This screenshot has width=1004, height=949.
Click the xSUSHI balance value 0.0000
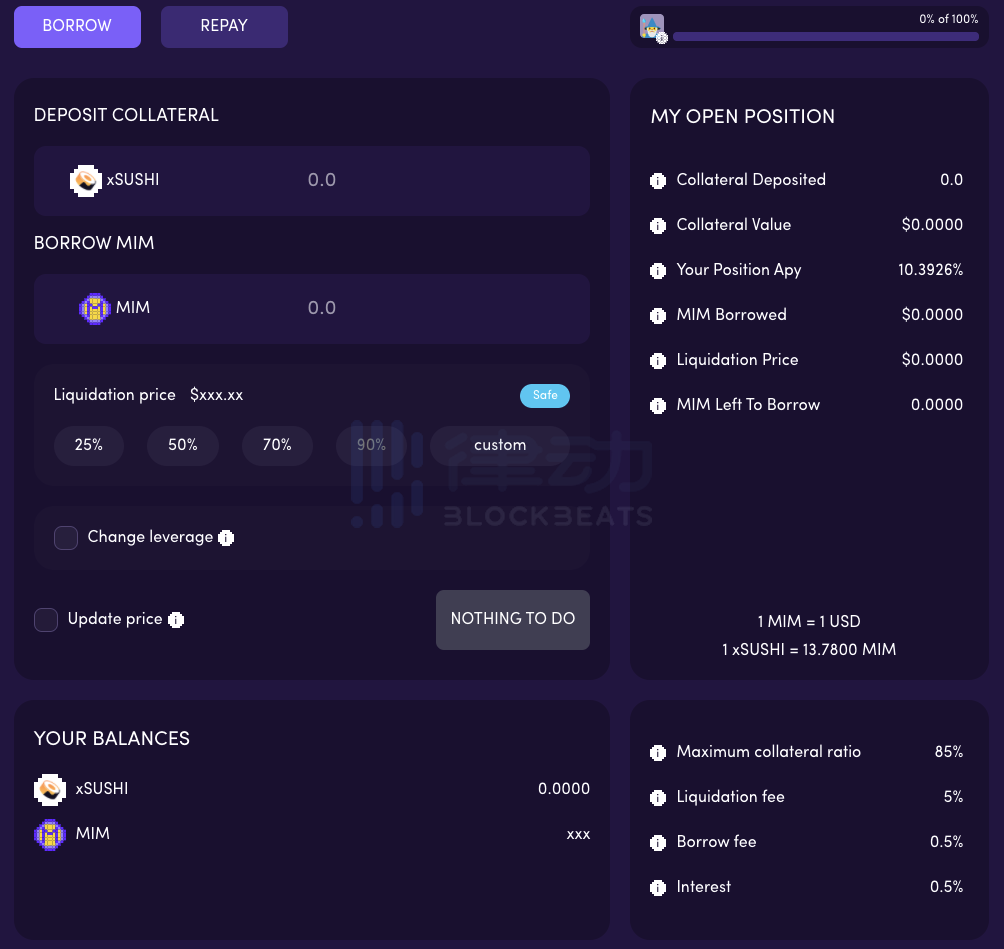(x=563, y=789)
